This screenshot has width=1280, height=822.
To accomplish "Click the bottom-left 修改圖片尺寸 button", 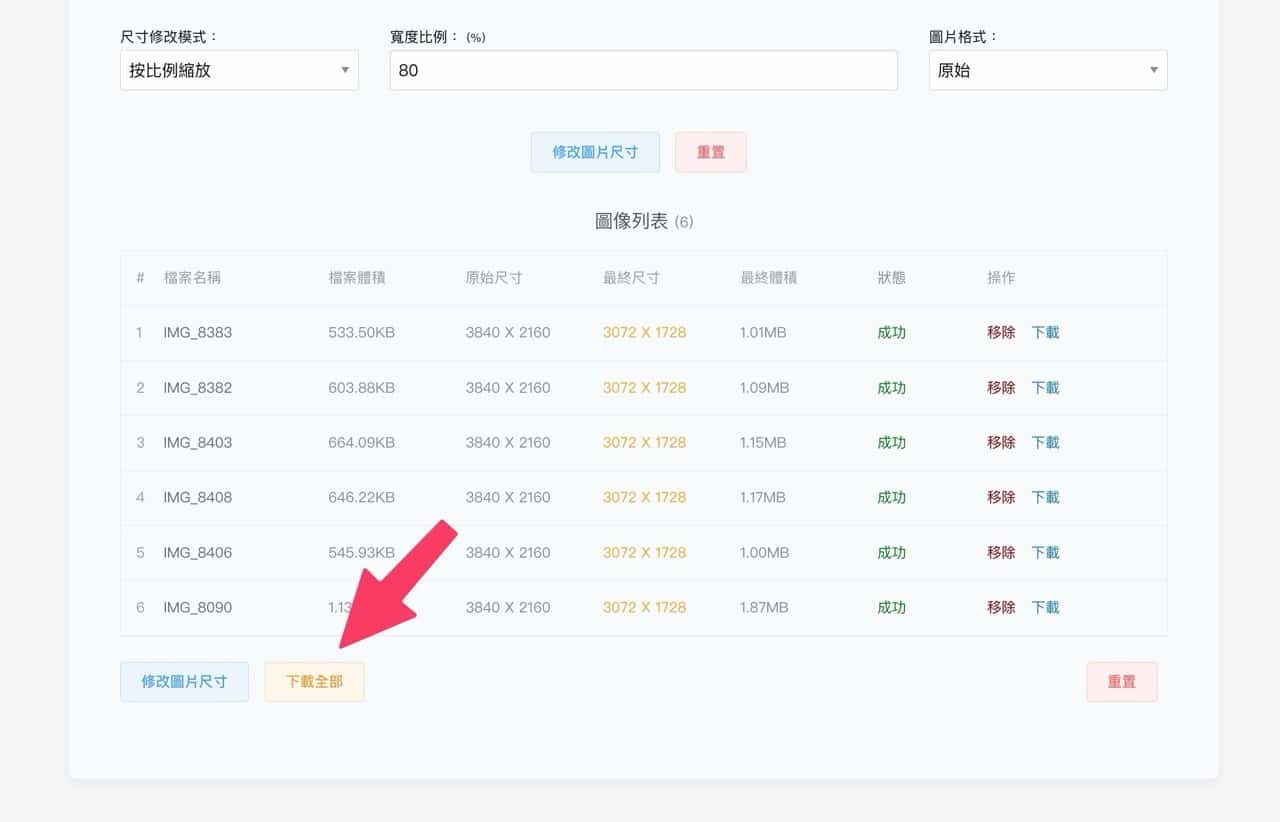I will click(x=184, y=682).
